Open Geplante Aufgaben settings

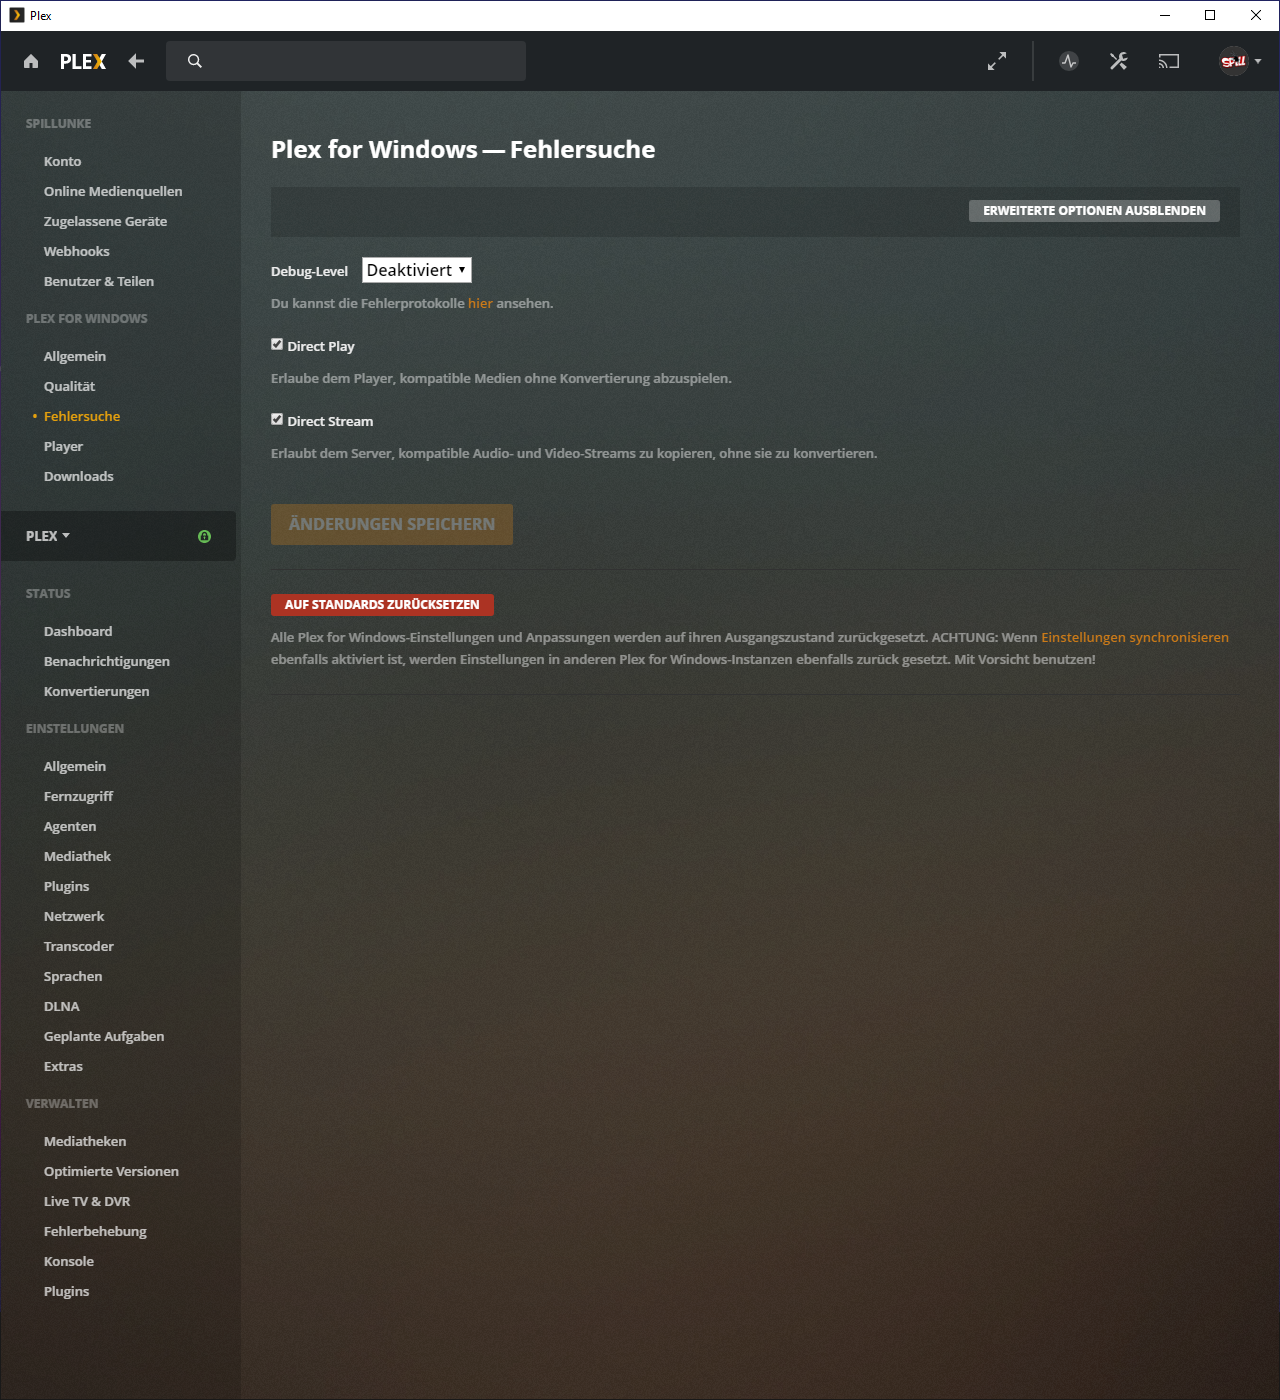click(104, 1036)
